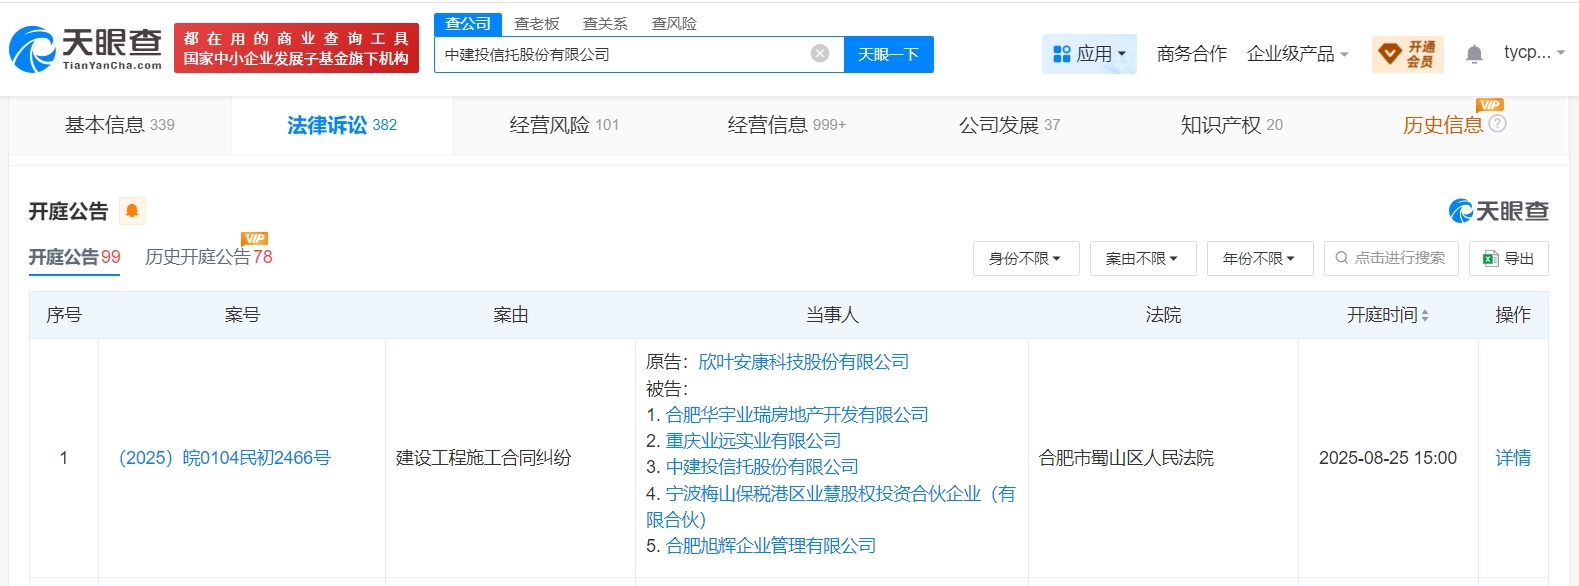Switch to the 经营风险 tab
The image size is (1579, 586).
[x=564, y=125]
